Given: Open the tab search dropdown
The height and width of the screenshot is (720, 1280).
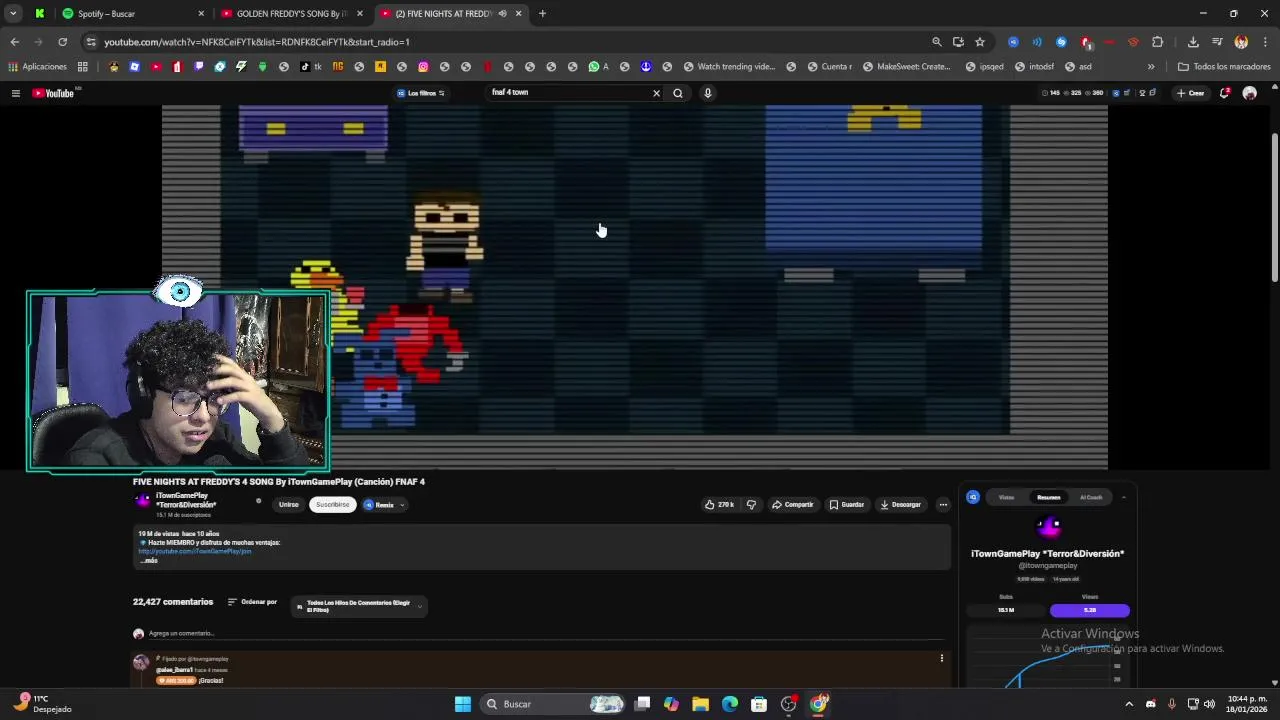Looking at the screenshot, I should pyautogui.click(x=13, y=14).
